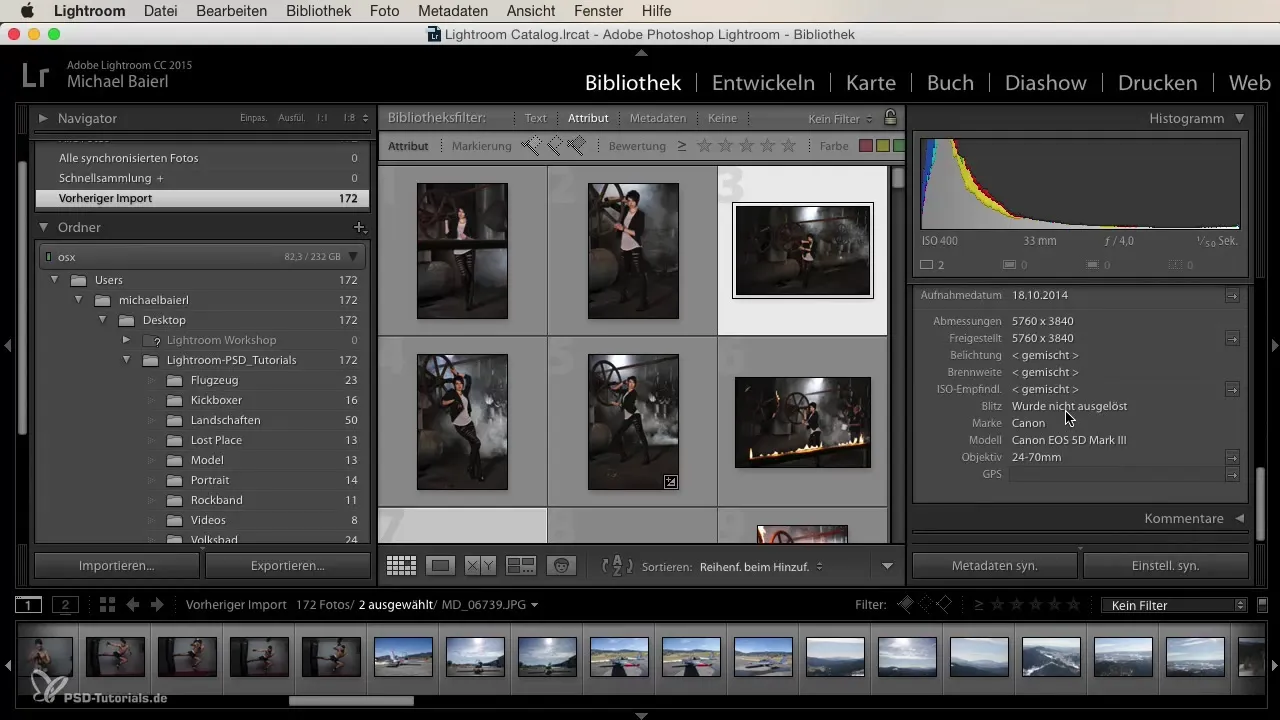
Task: Click Einstell. syn. button
Action: 1166,565
